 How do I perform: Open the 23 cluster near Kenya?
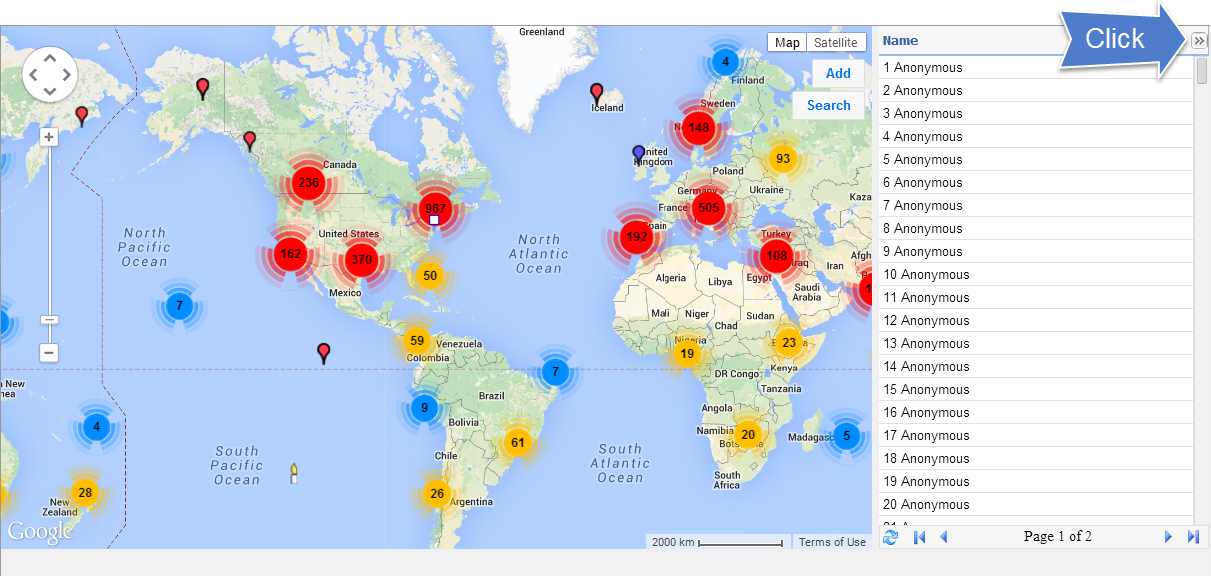tap(789, 343)
